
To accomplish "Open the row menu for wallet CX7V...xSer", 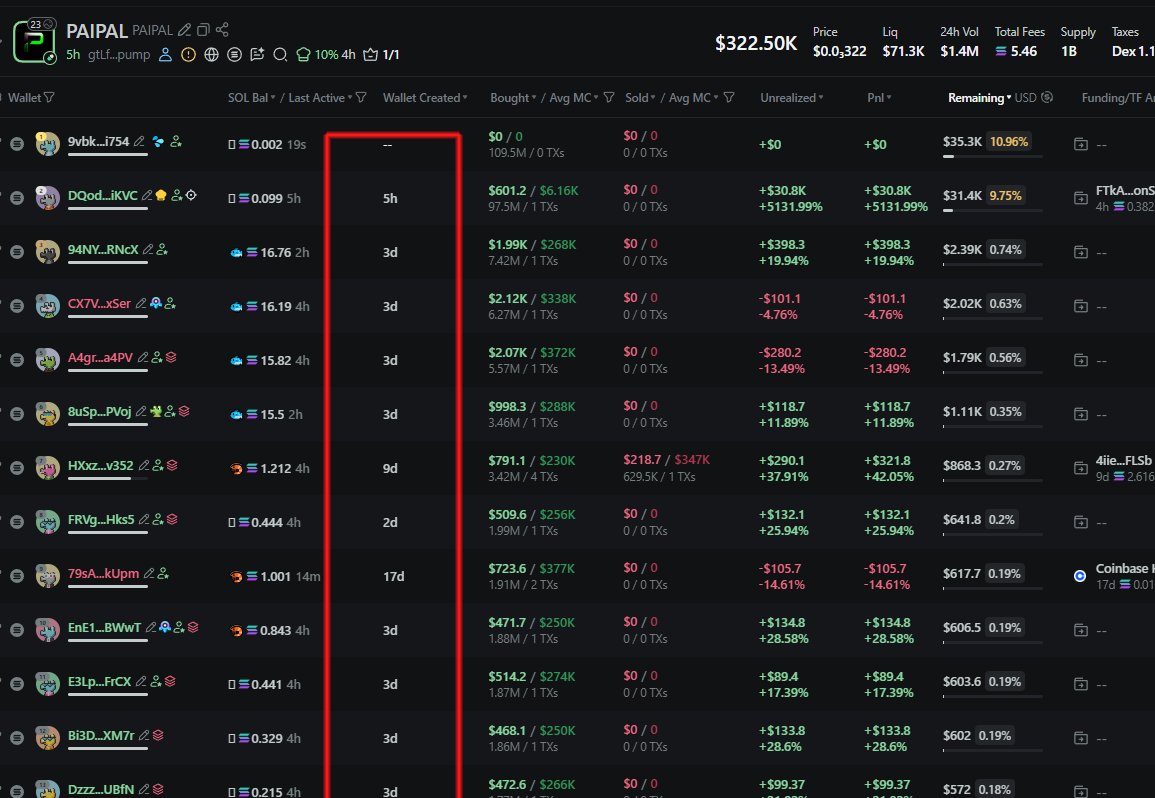I will click(x=17, y=306).
